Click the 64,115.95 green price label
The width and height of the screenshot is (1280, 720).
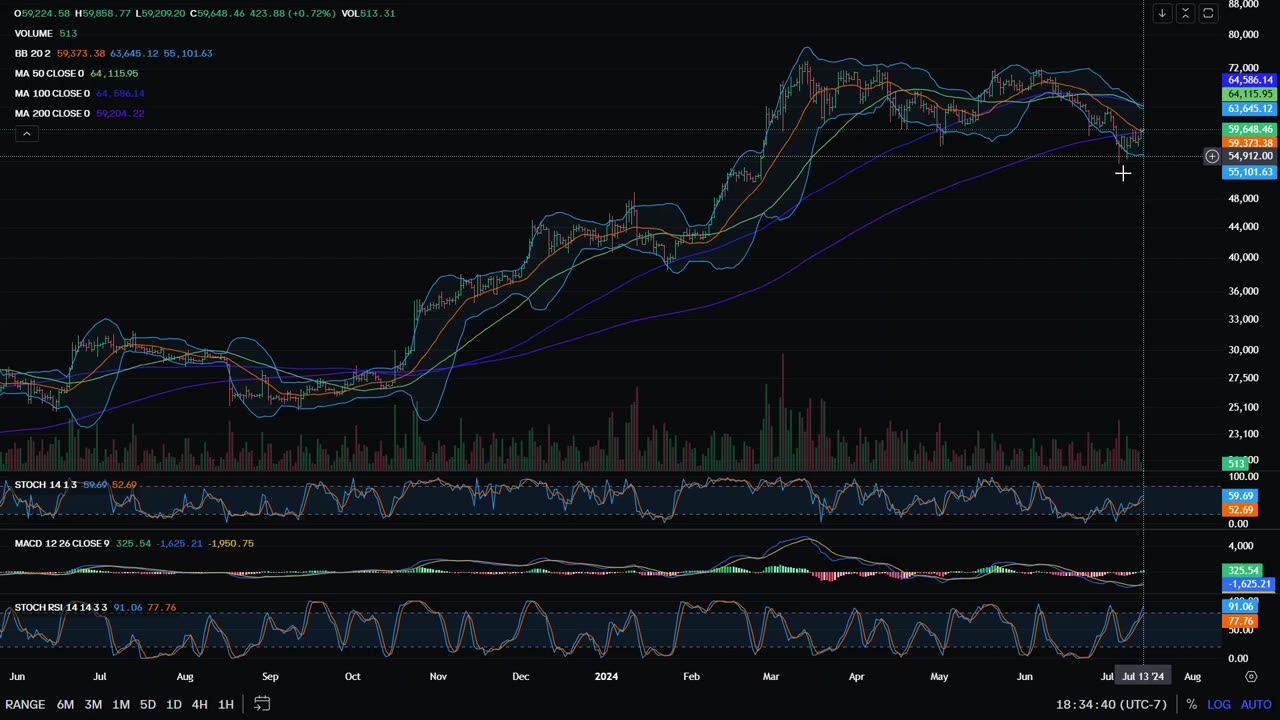click(x=1248, y=94)
